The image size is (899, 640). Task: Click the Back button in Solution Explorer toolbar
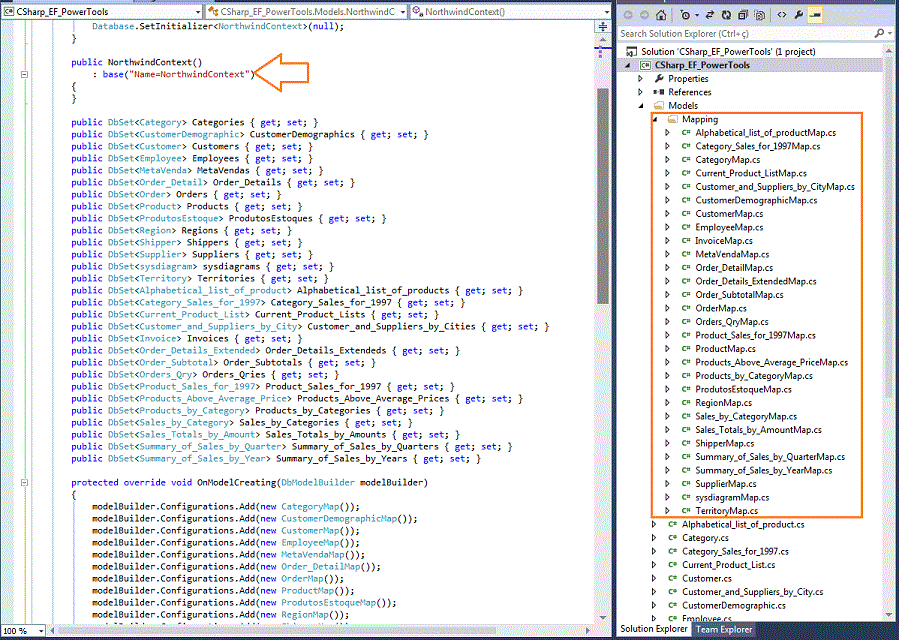pos(628,15)
